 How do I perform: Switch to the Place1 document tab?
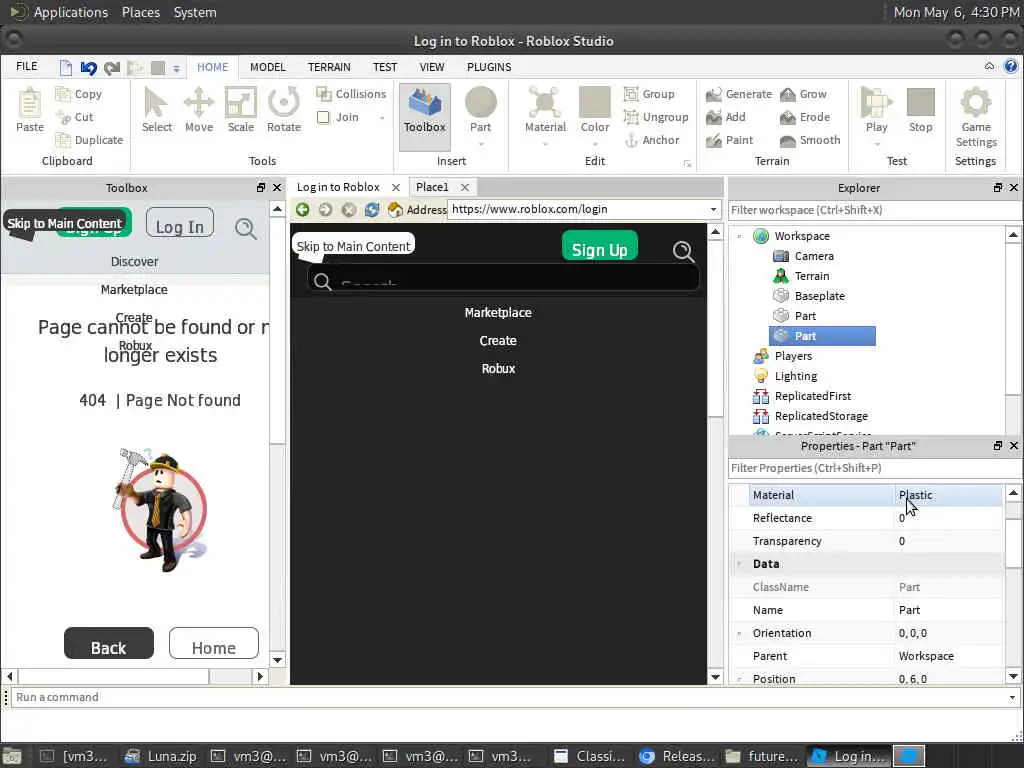click(432, 187)
